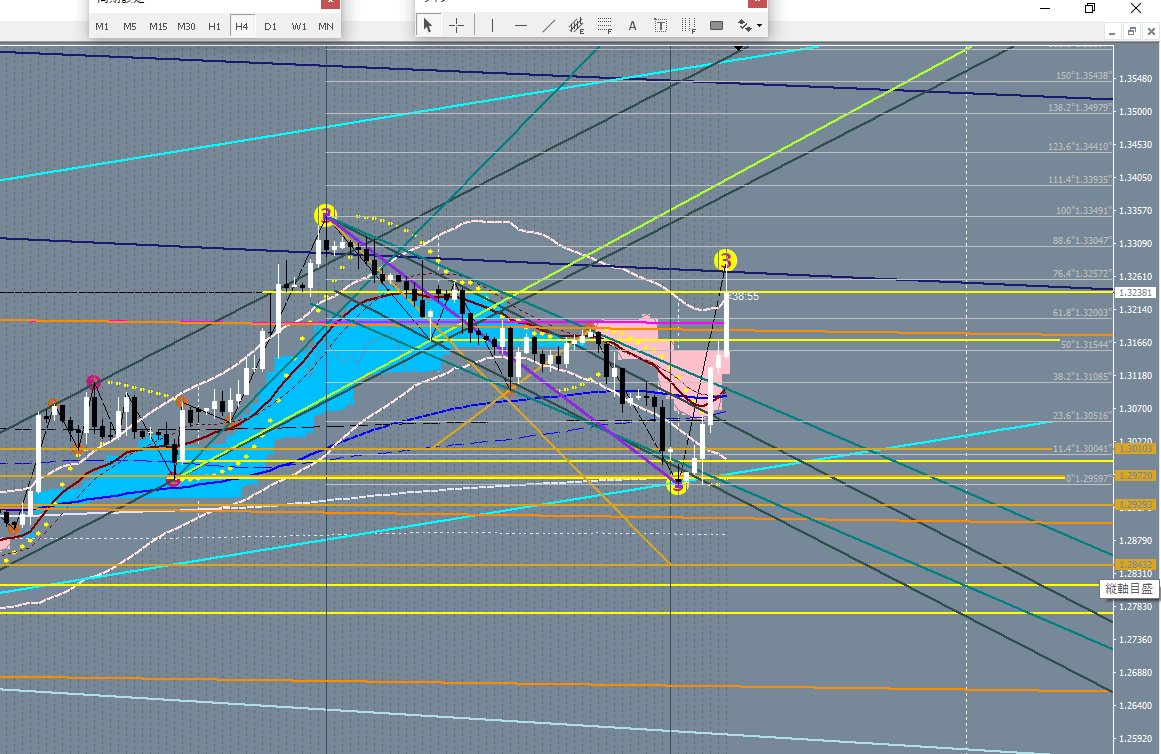Screen dimensions: 1161x754
Task: Click the yellow wave marker 3
Action: click(x=727, y=261)
